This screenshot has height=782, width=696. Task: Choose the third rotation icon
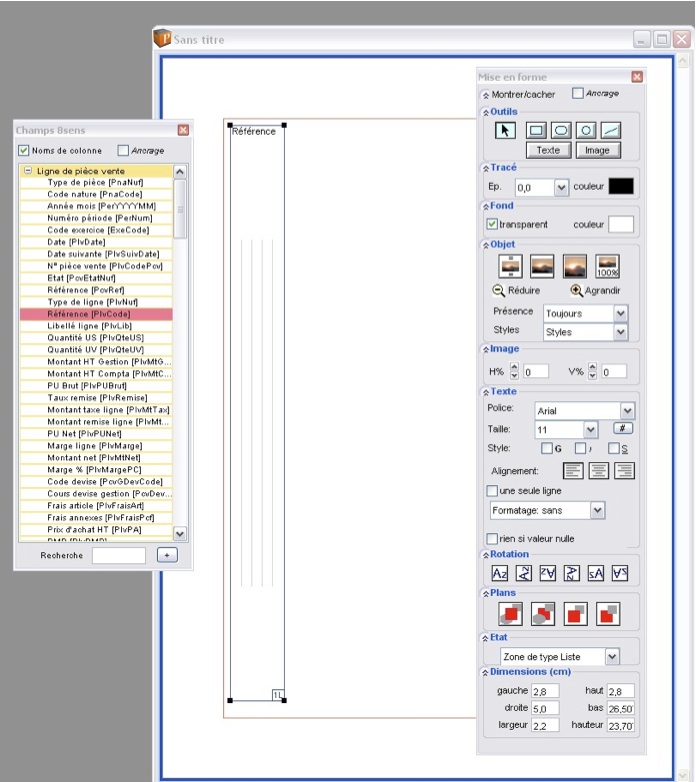547,574
